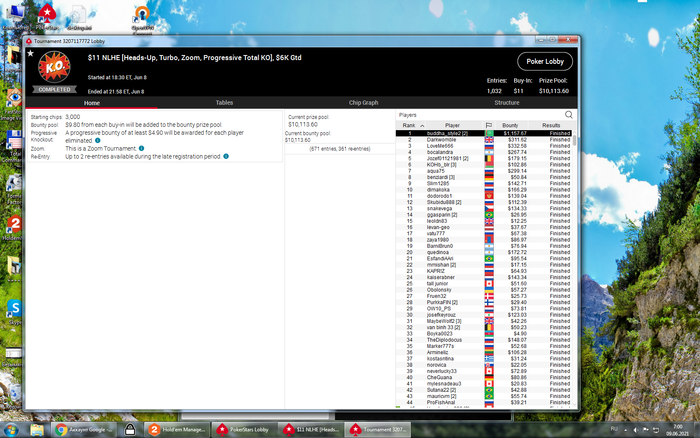Viewport: 700px width, 438px height.
Task: Sort the list by Bounty column
Action: click(510, 125)
